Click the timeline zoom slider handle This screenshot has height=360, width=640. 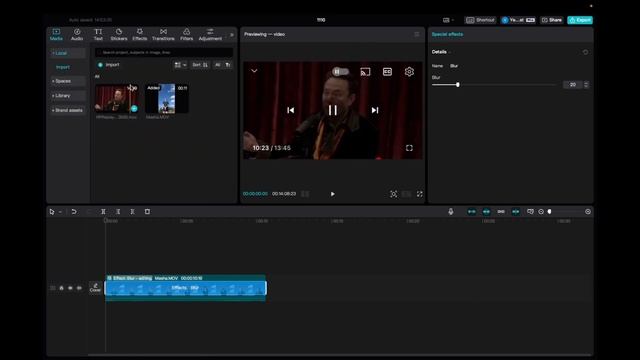pos(549,212)
